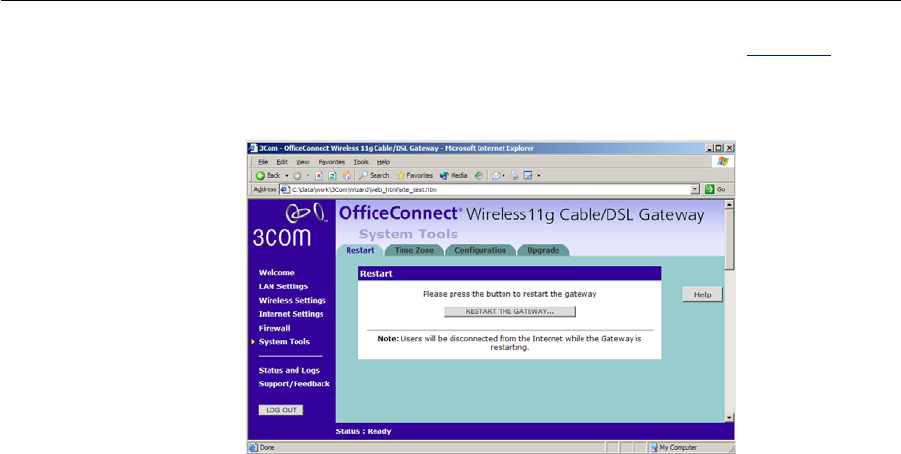This screenshot has height=454, width=901.
Task: Click the Edit page toolbar icon
Action: (x=528, y=176)
